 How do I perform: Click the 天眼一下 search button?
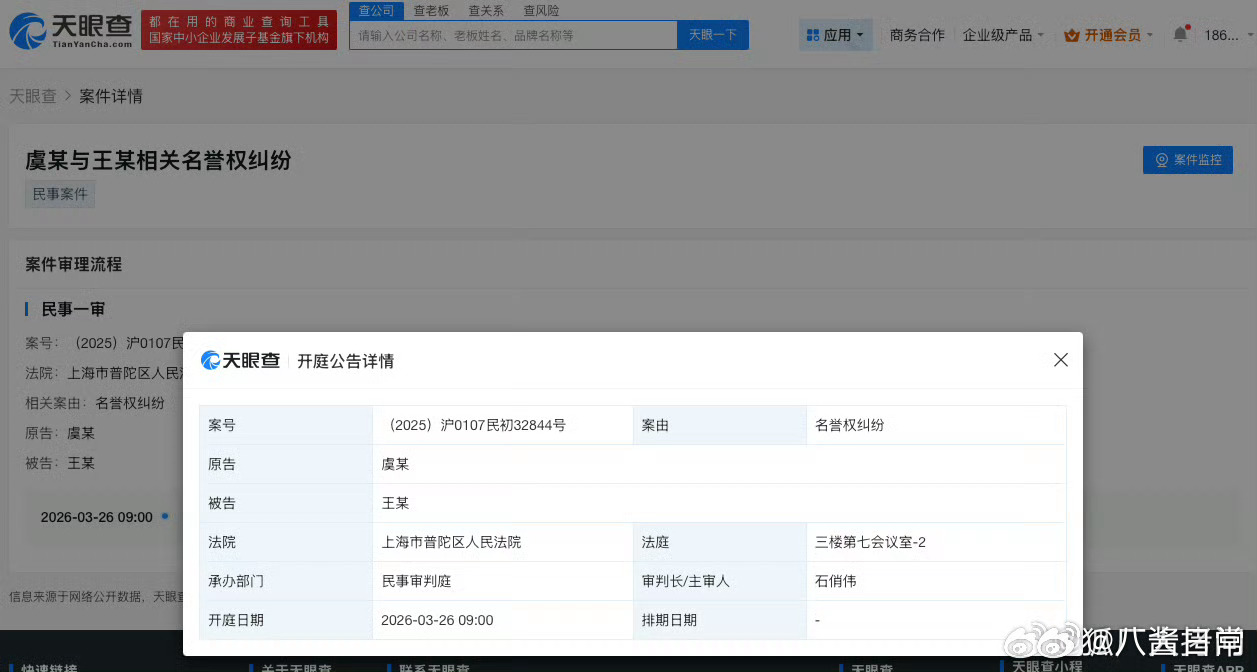712,34
